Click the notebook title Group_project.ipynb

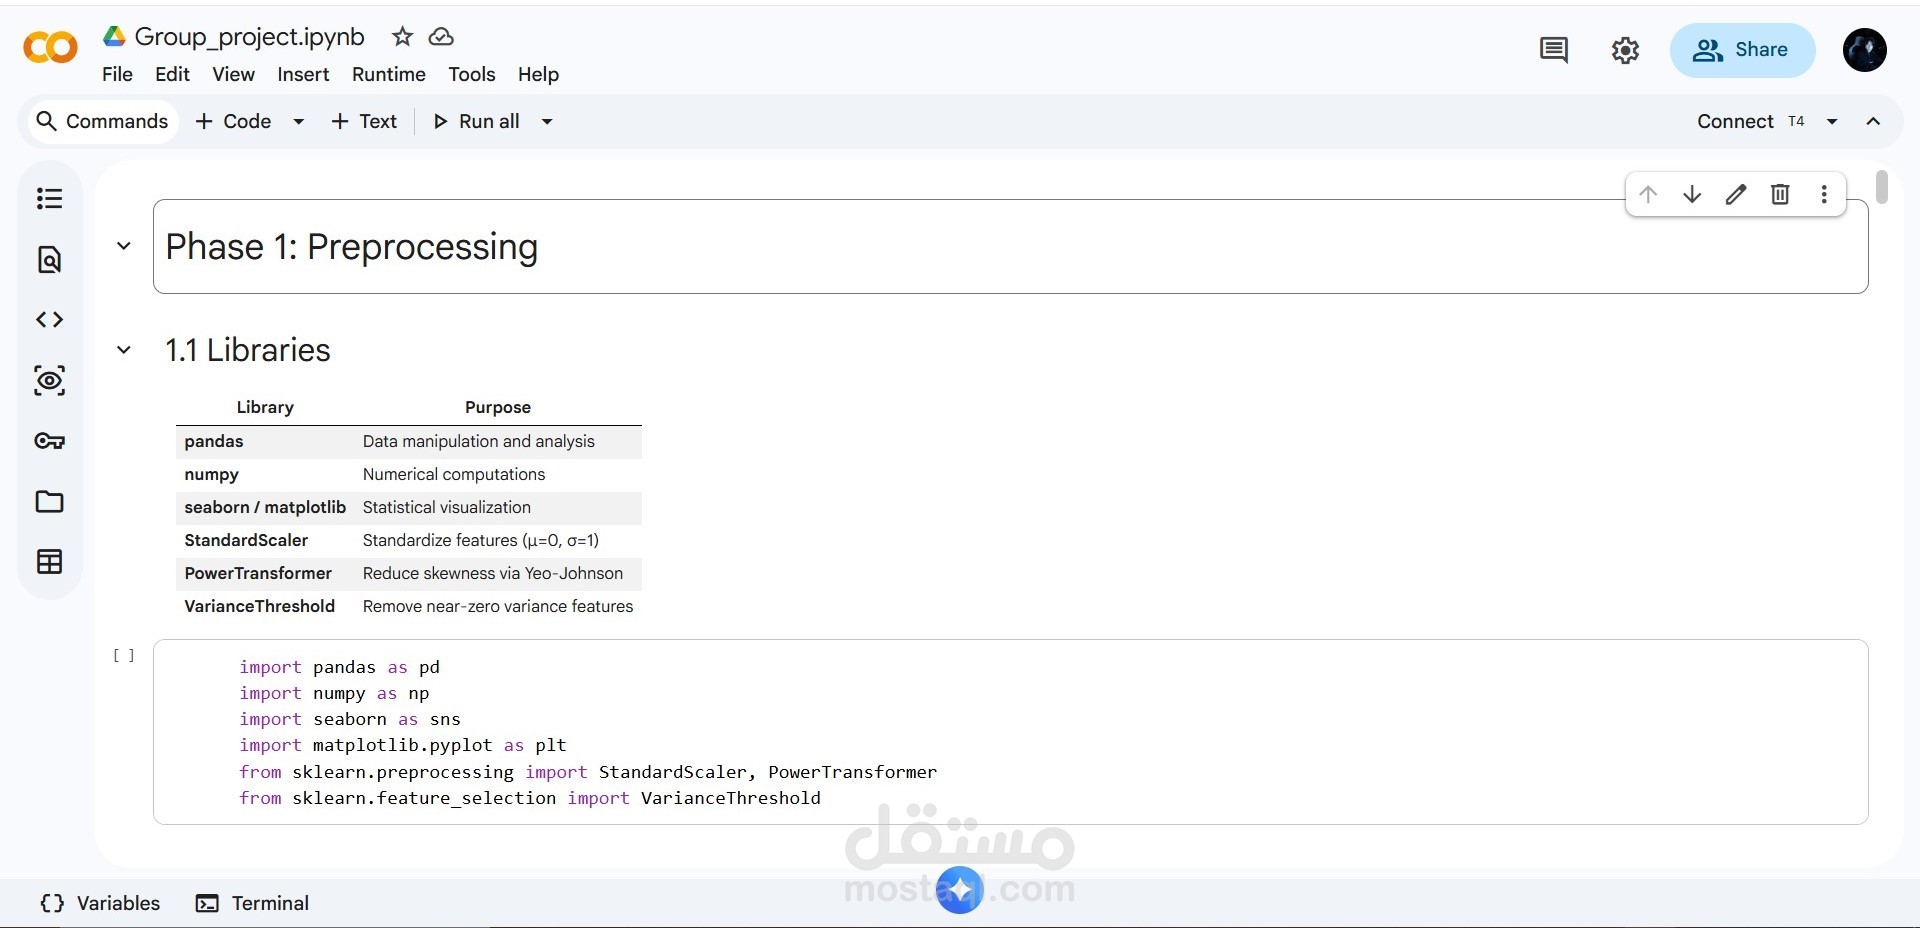(x=249, y=37)
